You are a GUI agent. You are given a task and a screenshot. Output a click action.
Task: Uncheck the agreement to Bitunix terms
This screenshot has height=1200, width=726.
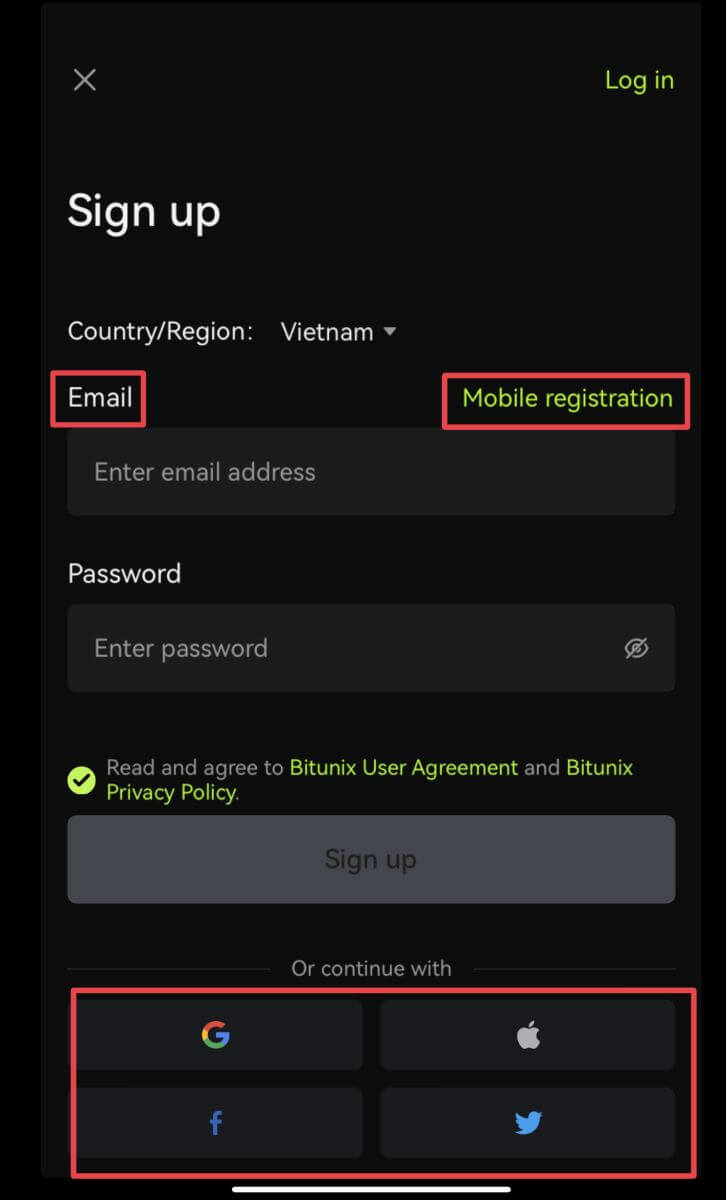pyautogui.click(x=82, y=780)
